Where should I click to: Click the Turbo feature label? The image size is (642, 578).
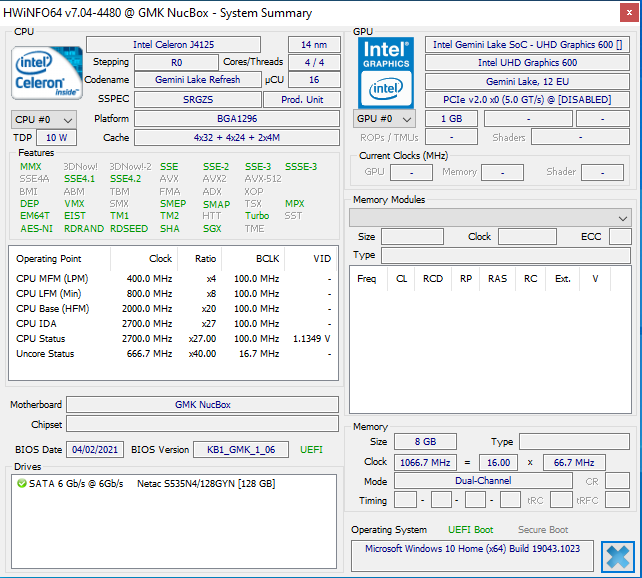(257, 216)
